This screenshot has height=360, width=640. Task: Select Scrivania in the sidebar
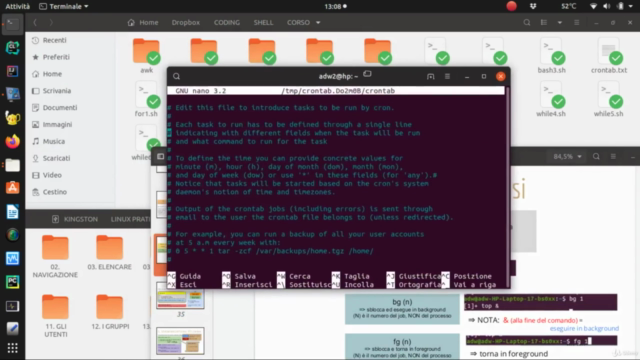[x=57, y=91]
